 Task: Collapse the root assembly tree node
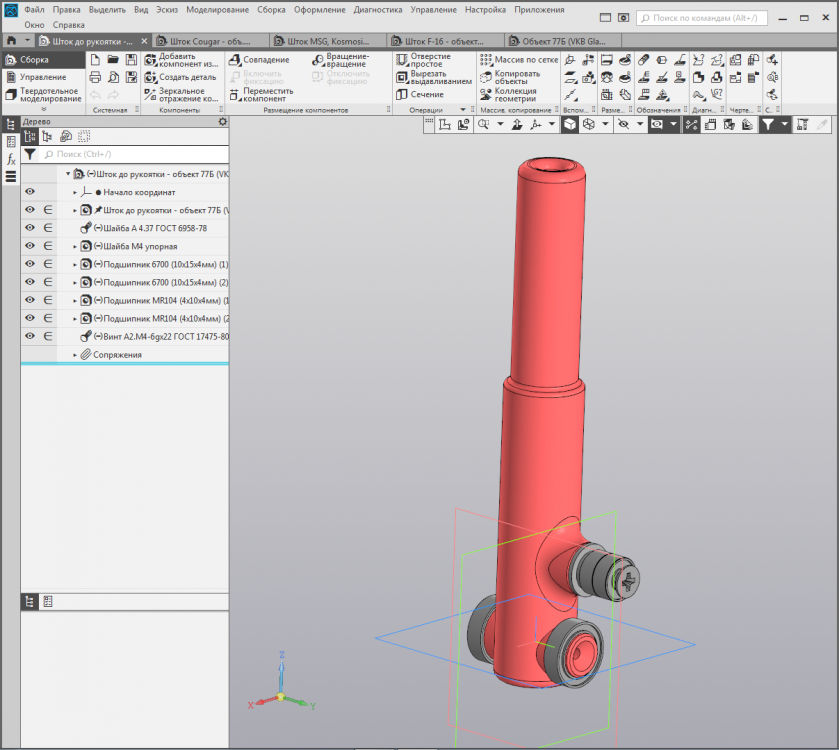66,174
